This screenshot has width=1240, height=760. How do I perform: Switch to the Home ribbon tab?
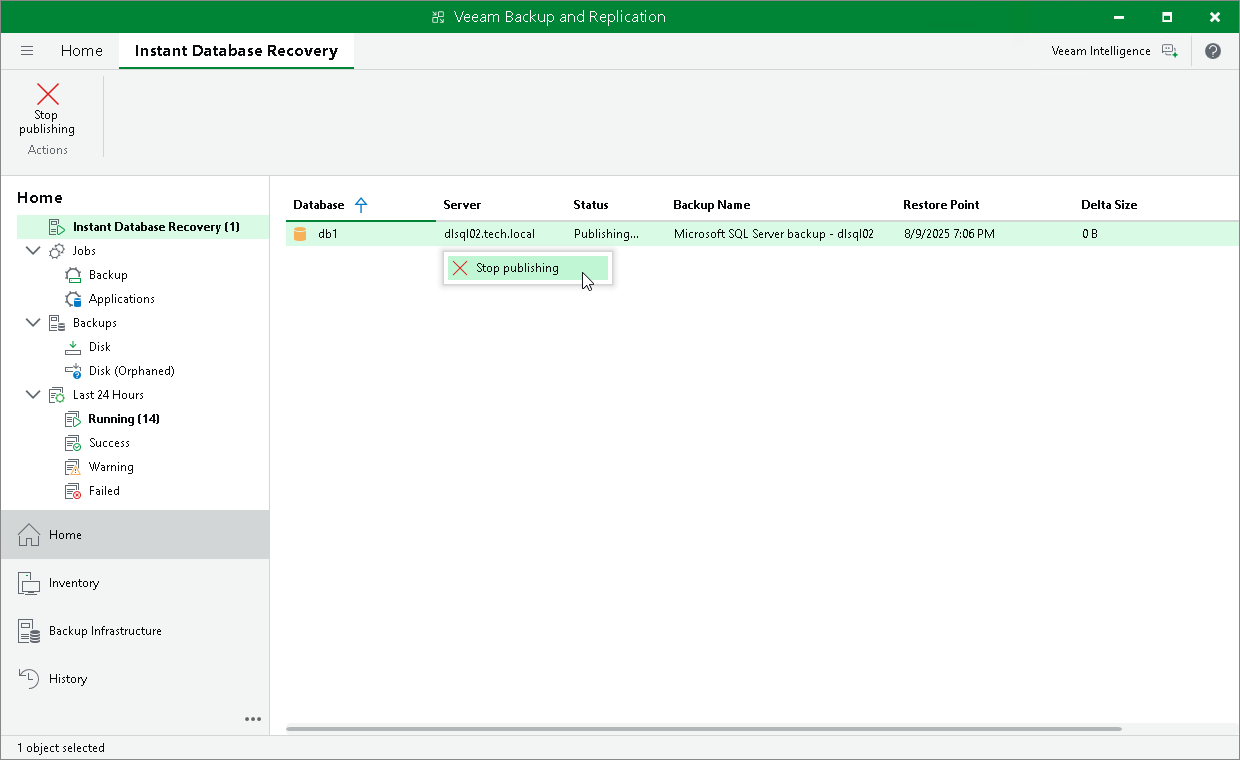[81, 51]
